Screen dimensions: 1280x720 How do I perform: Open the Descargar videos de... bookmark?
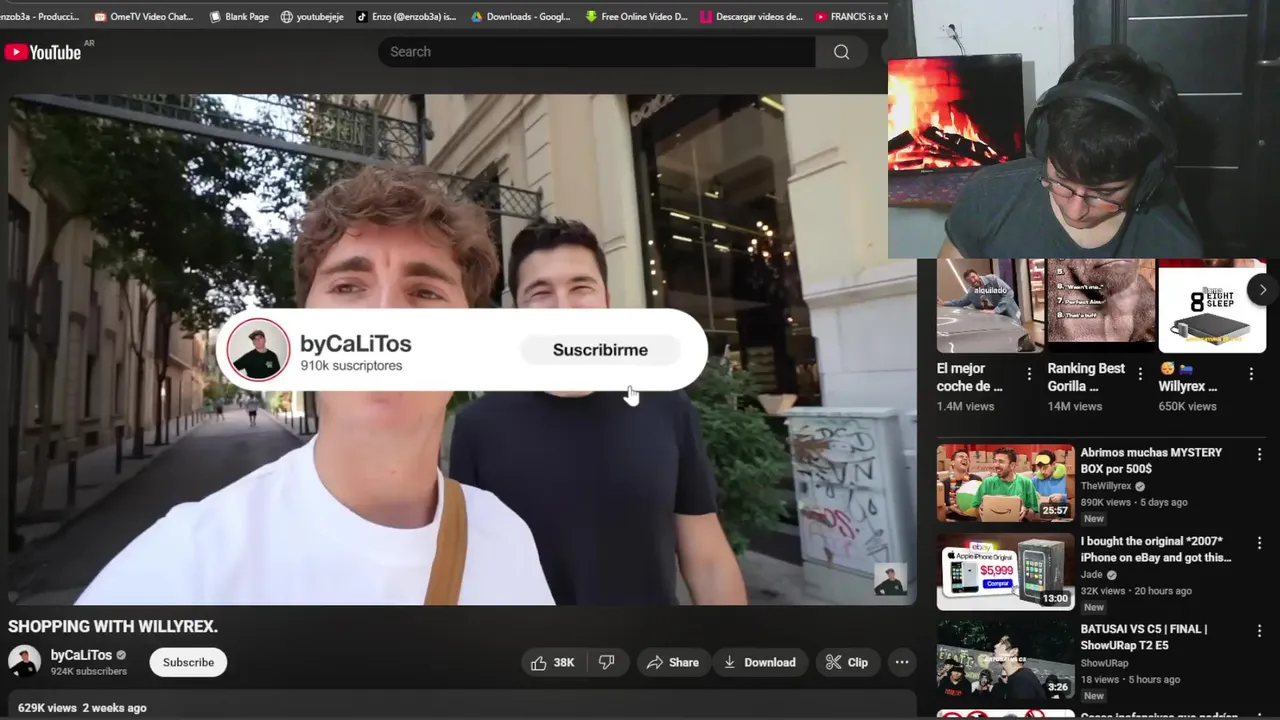pyautogui.click(x=751, y=16)
